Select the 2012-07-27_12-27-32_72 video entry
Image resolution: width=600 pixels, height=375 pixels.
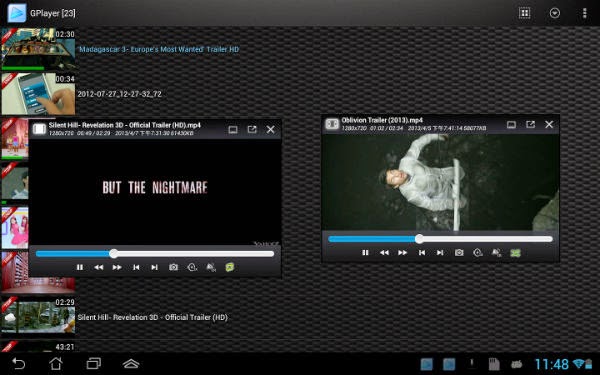click(x=119, y=94)
